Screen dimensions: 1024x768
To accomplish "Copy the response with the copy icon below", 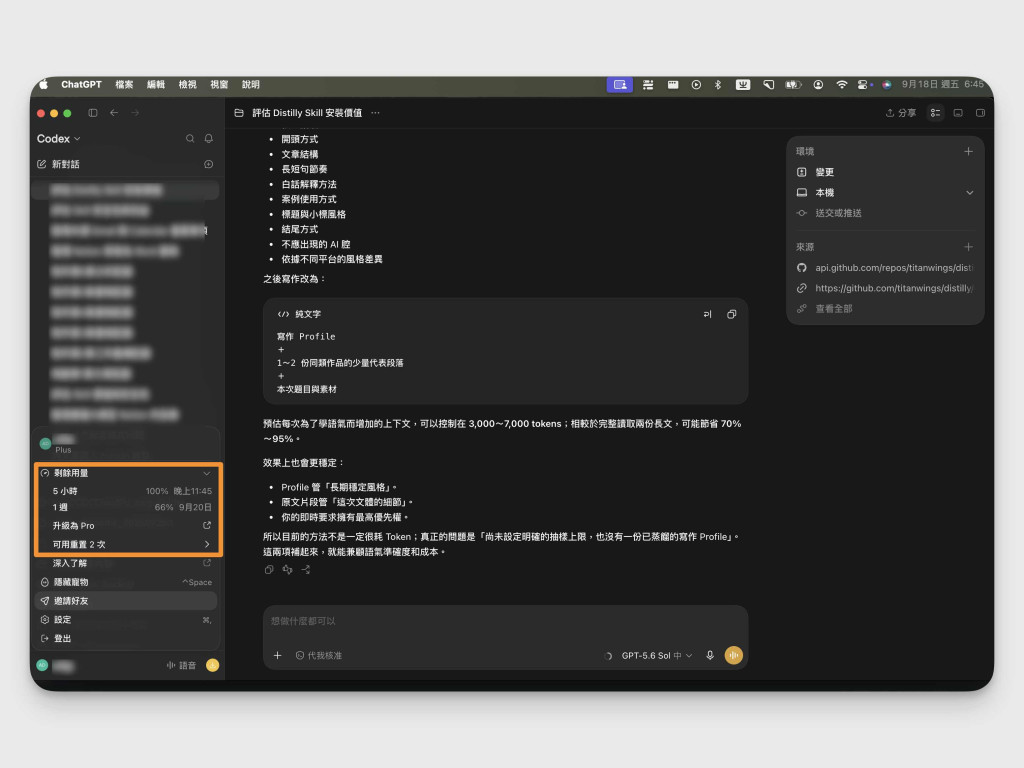I will click(269, 569).
